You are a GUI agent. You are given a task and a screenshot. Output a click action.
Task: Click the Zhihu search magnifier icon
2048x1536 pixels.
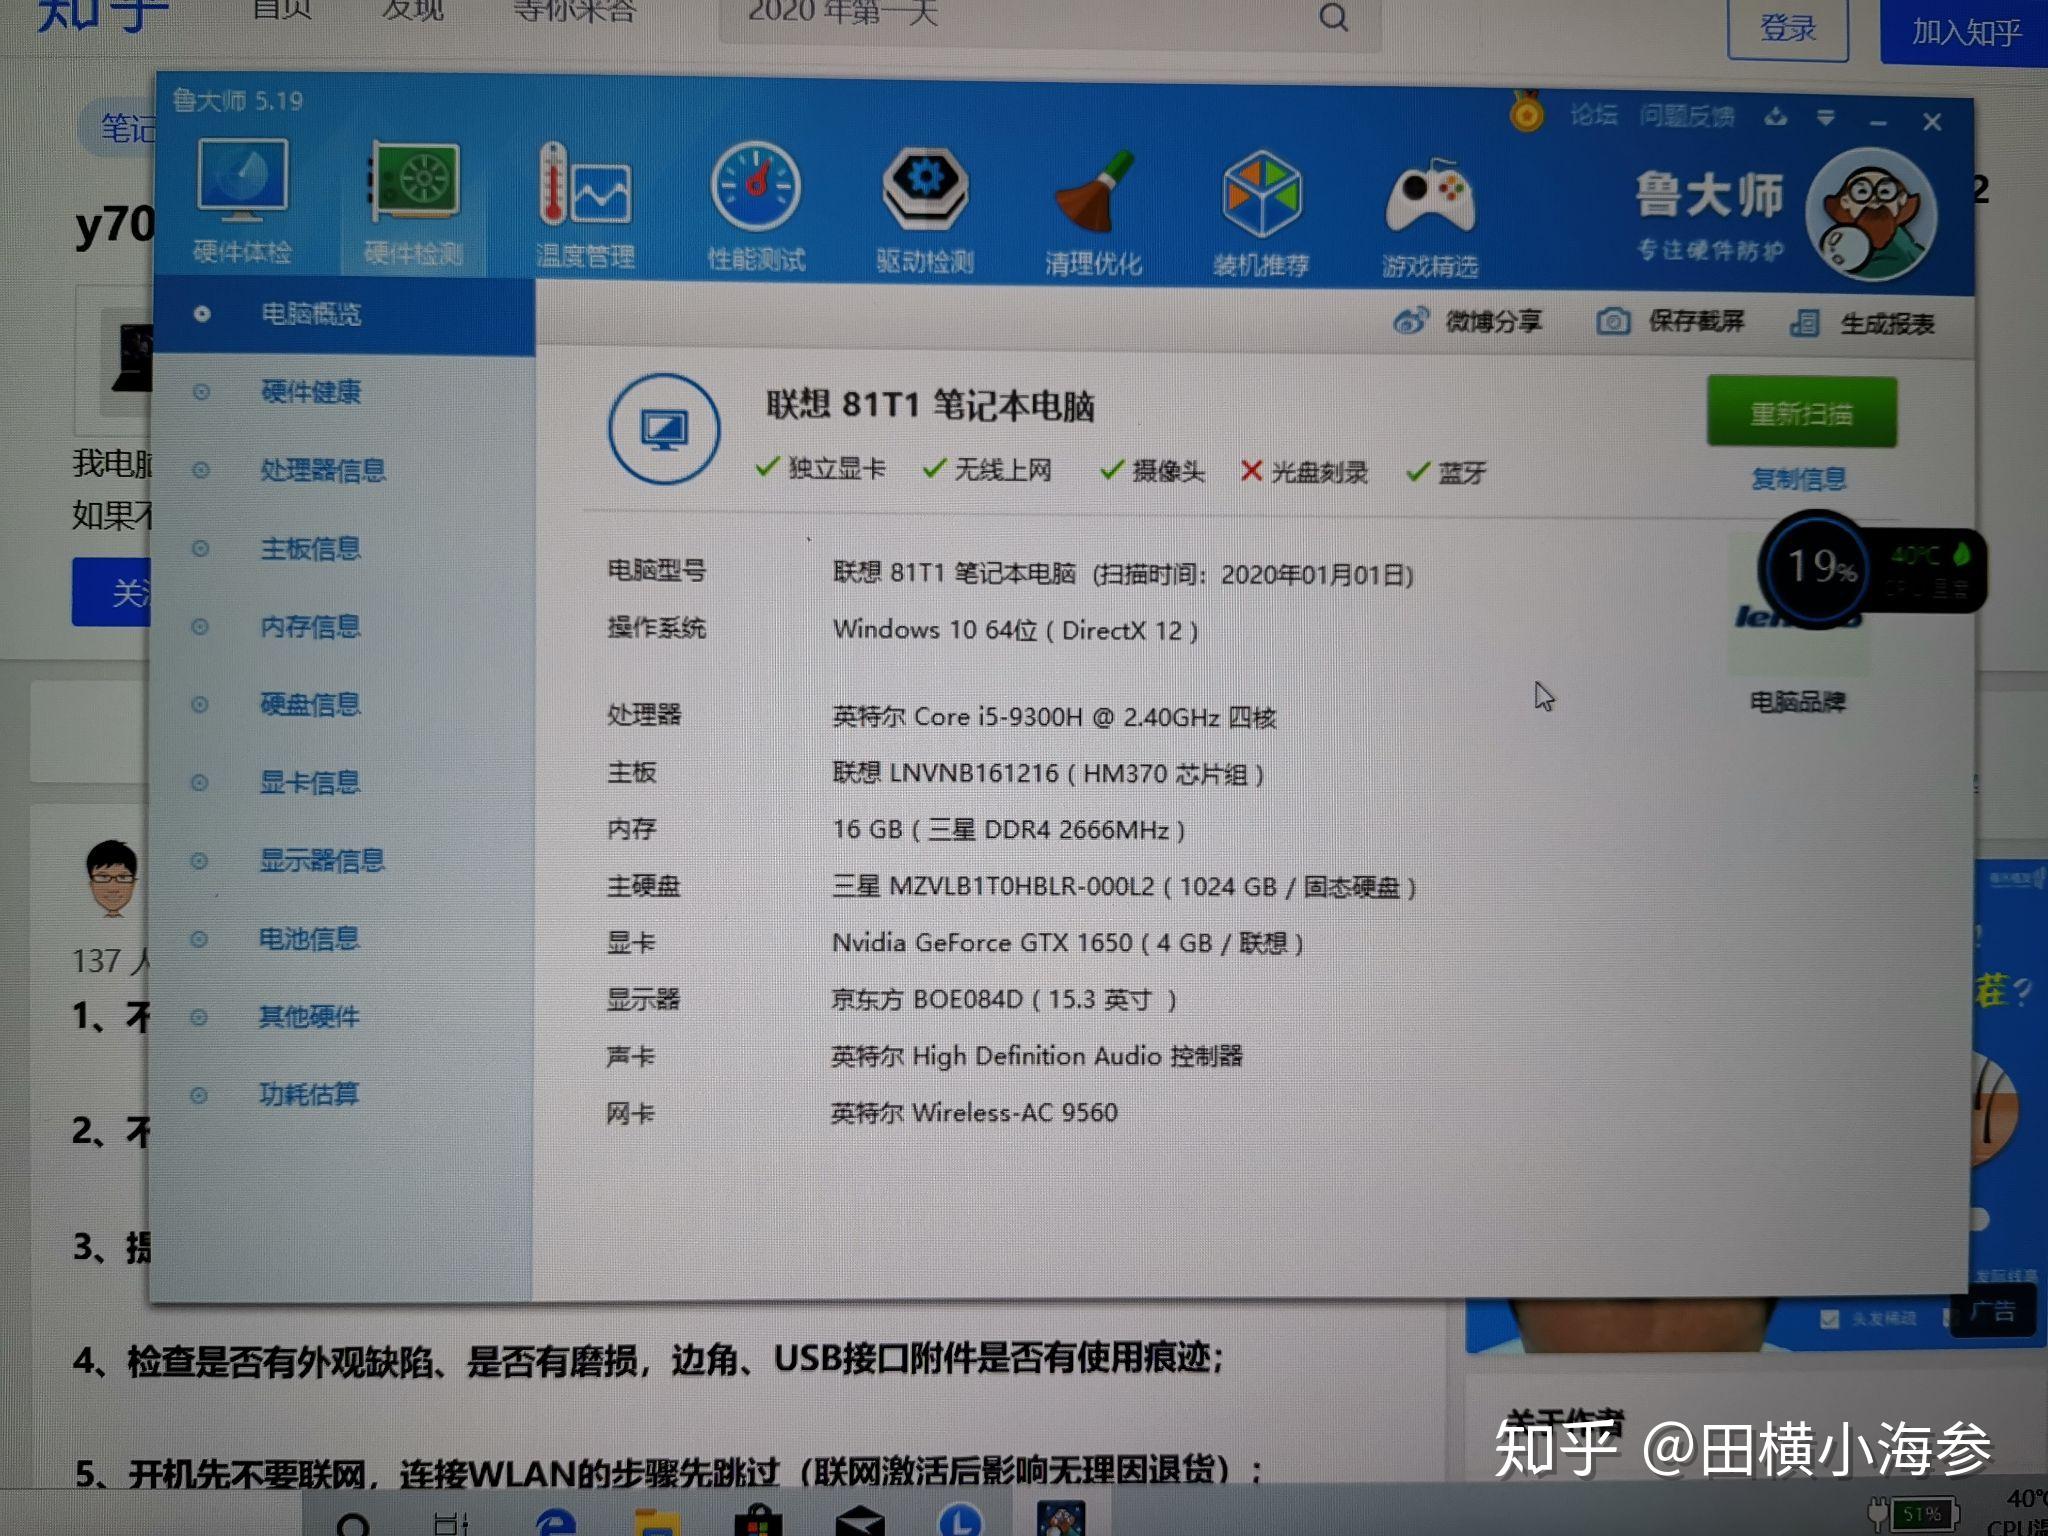pyautogui.click(x=1334, y=17)
